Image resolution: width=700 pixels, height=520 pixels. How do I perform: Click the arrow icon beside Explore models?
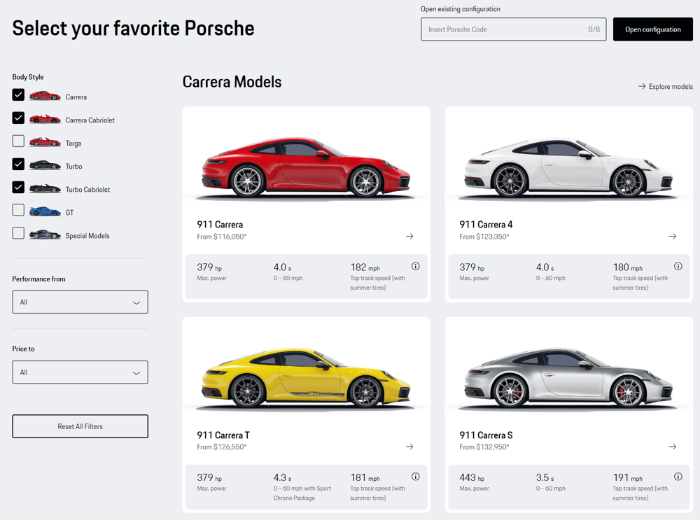(642, 86)
